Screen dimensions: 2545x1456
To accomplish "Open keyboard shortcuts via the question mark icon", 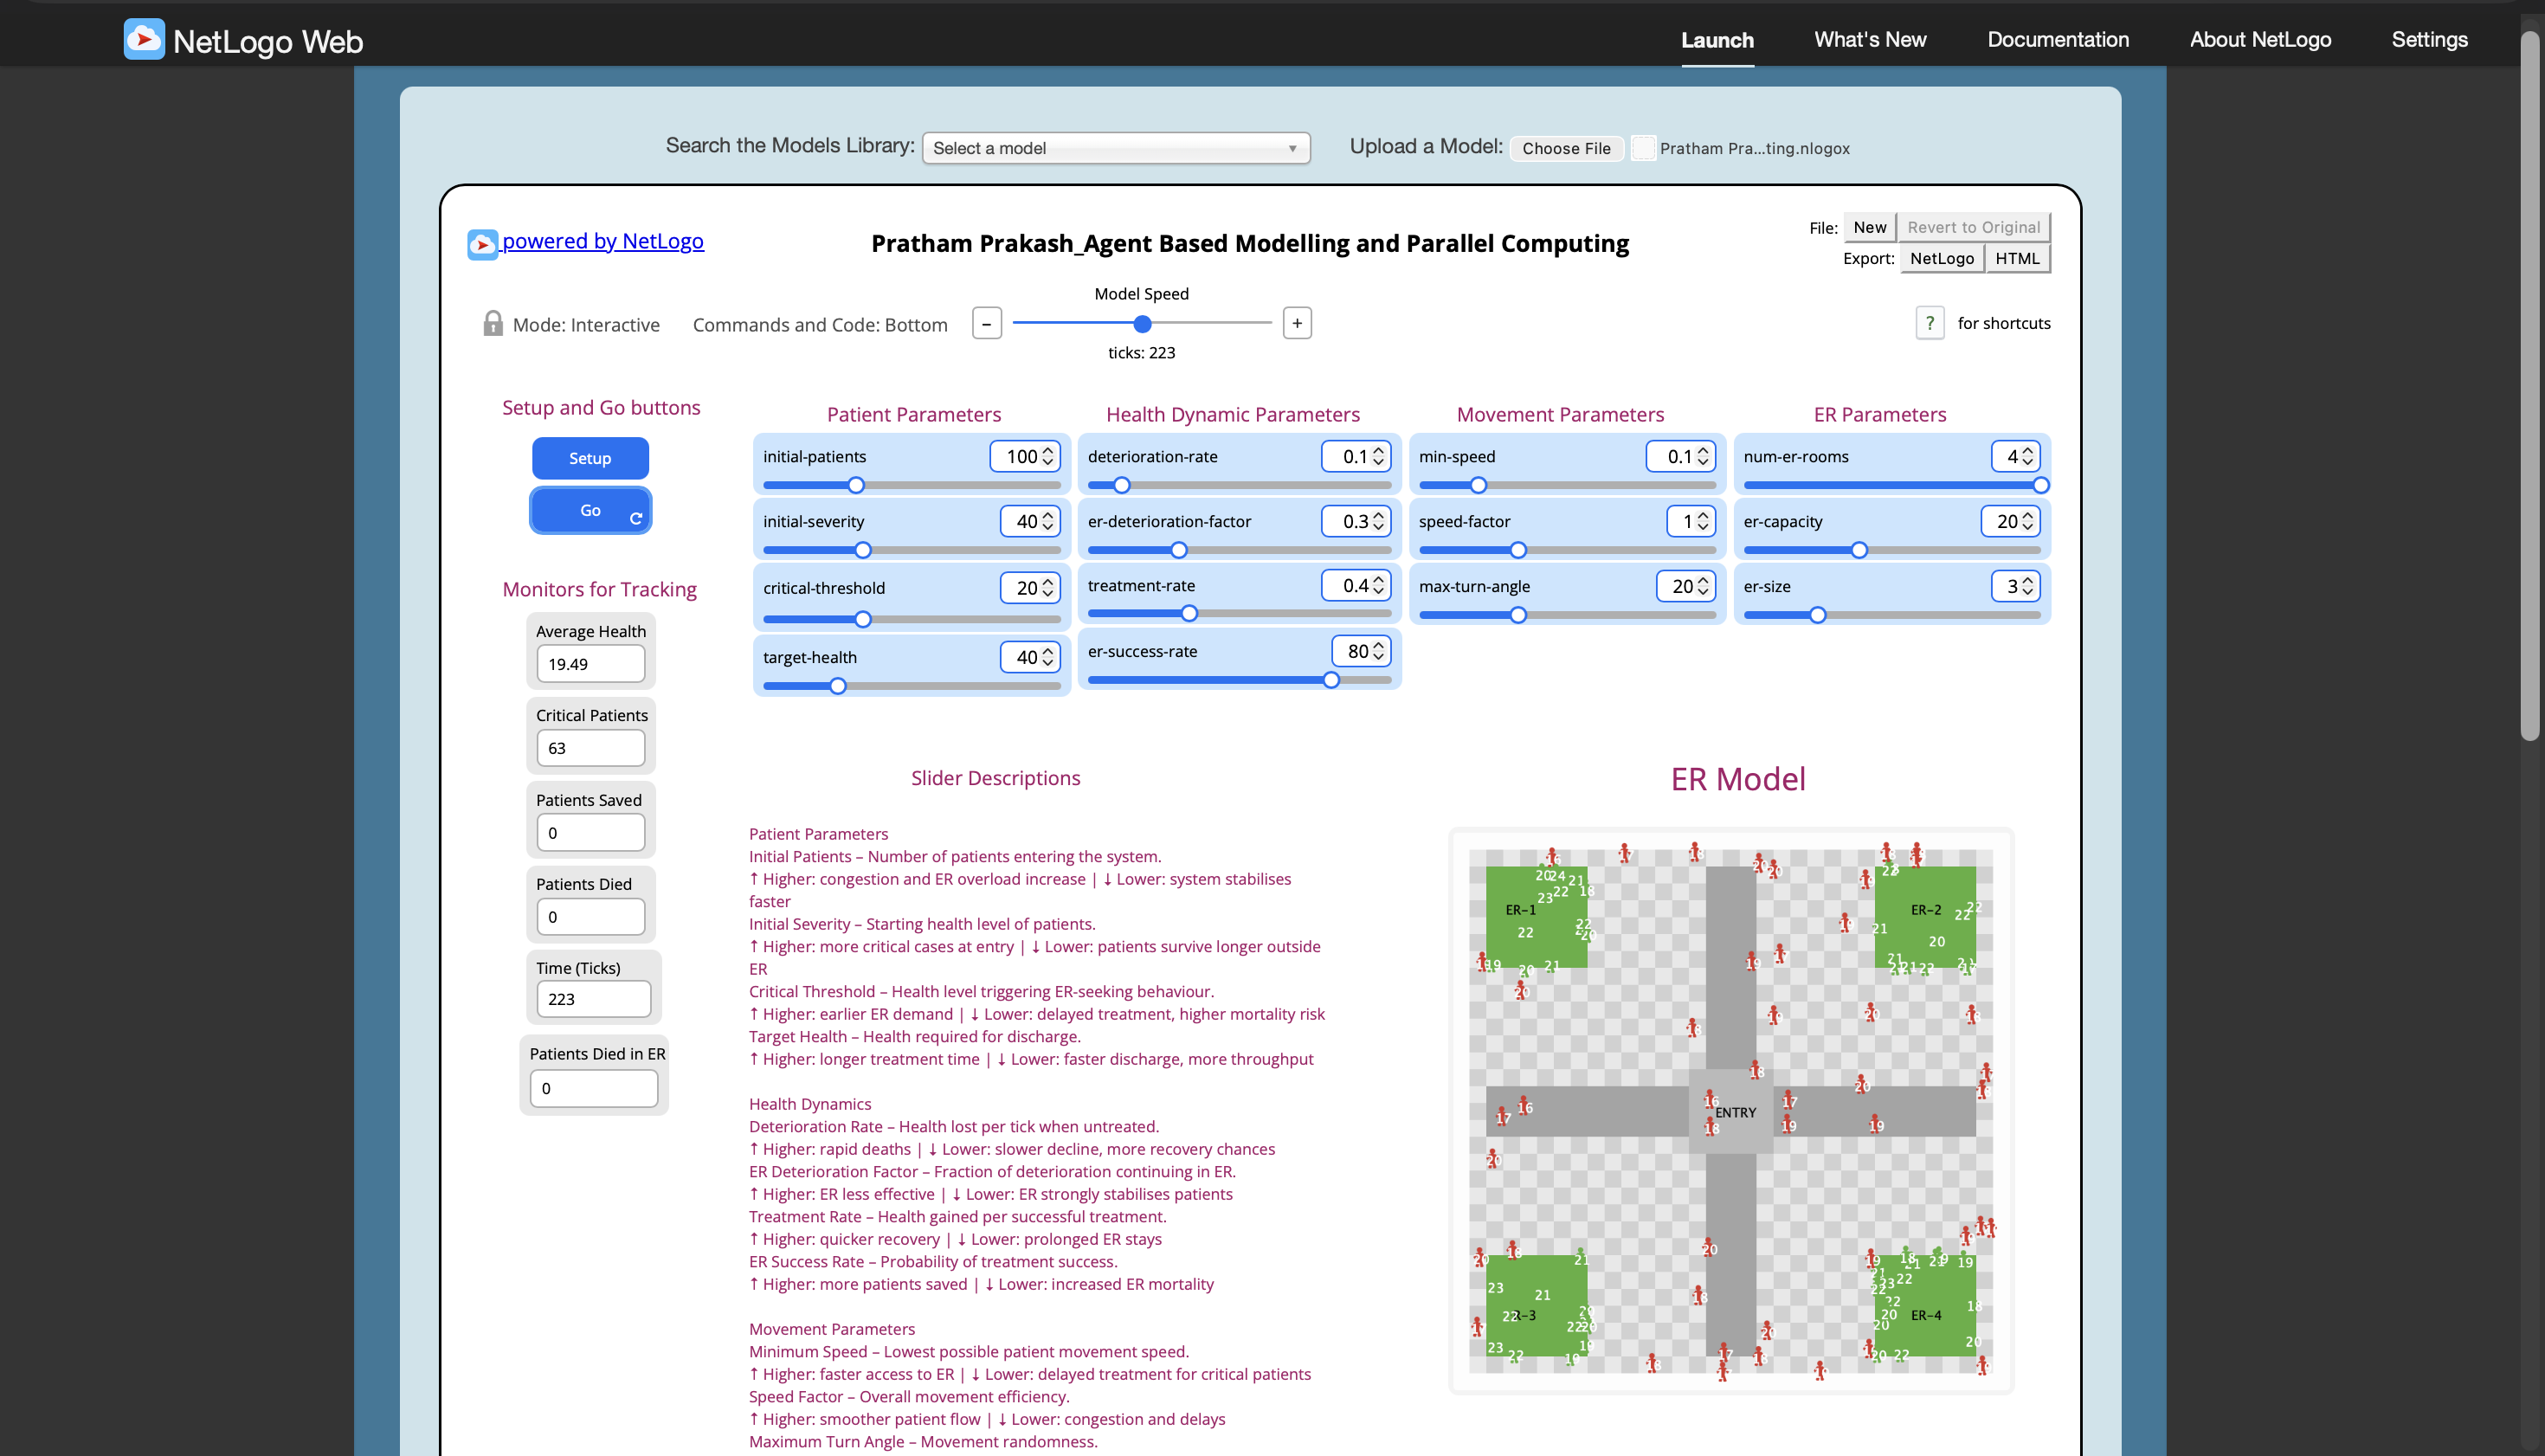I will click(1929, 323).
